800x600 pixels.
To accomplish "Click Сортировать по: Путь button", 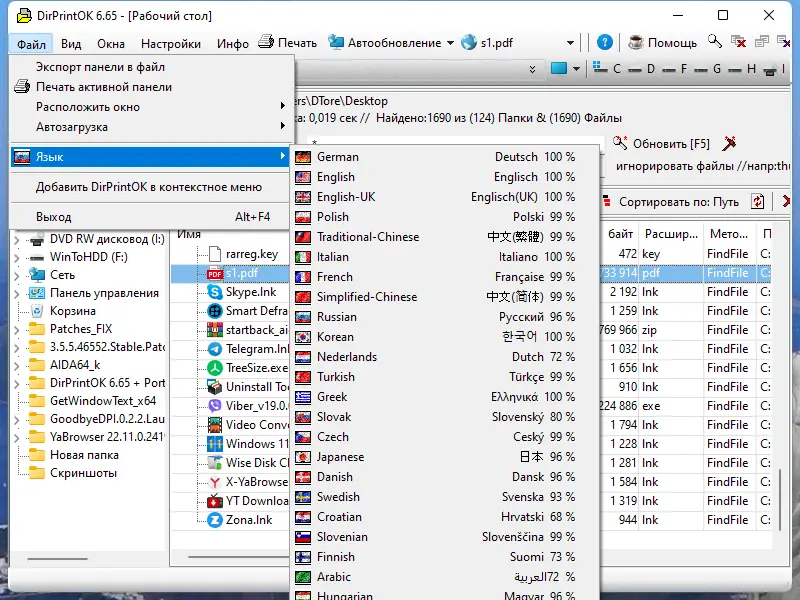I will (671, 202).
